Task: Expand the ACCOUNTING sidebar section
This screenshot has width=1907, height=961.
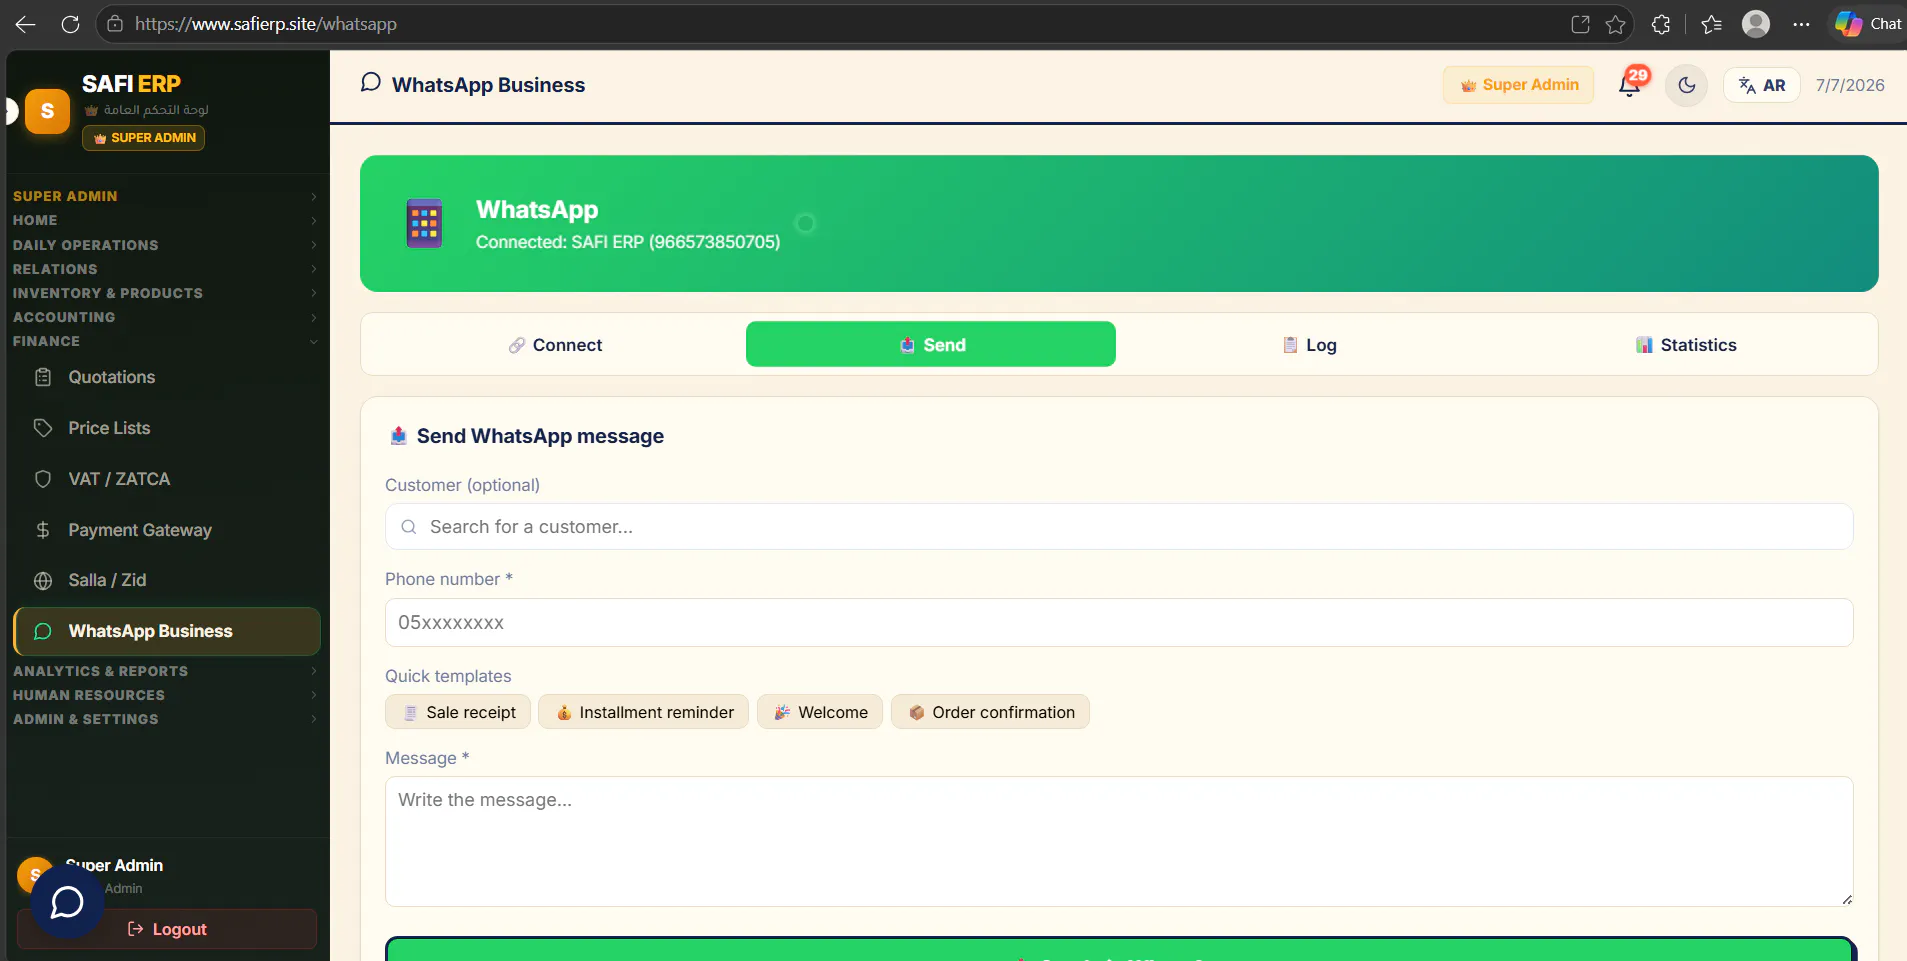Action: point(165,317)
